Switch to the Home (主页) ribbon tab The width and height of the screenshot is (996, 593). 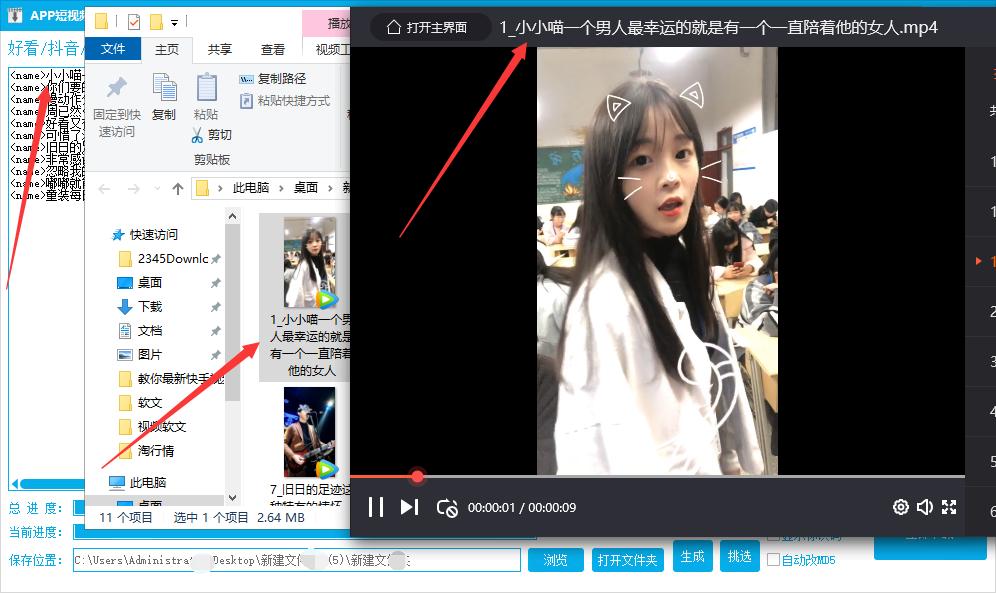[x=167, y=50]
